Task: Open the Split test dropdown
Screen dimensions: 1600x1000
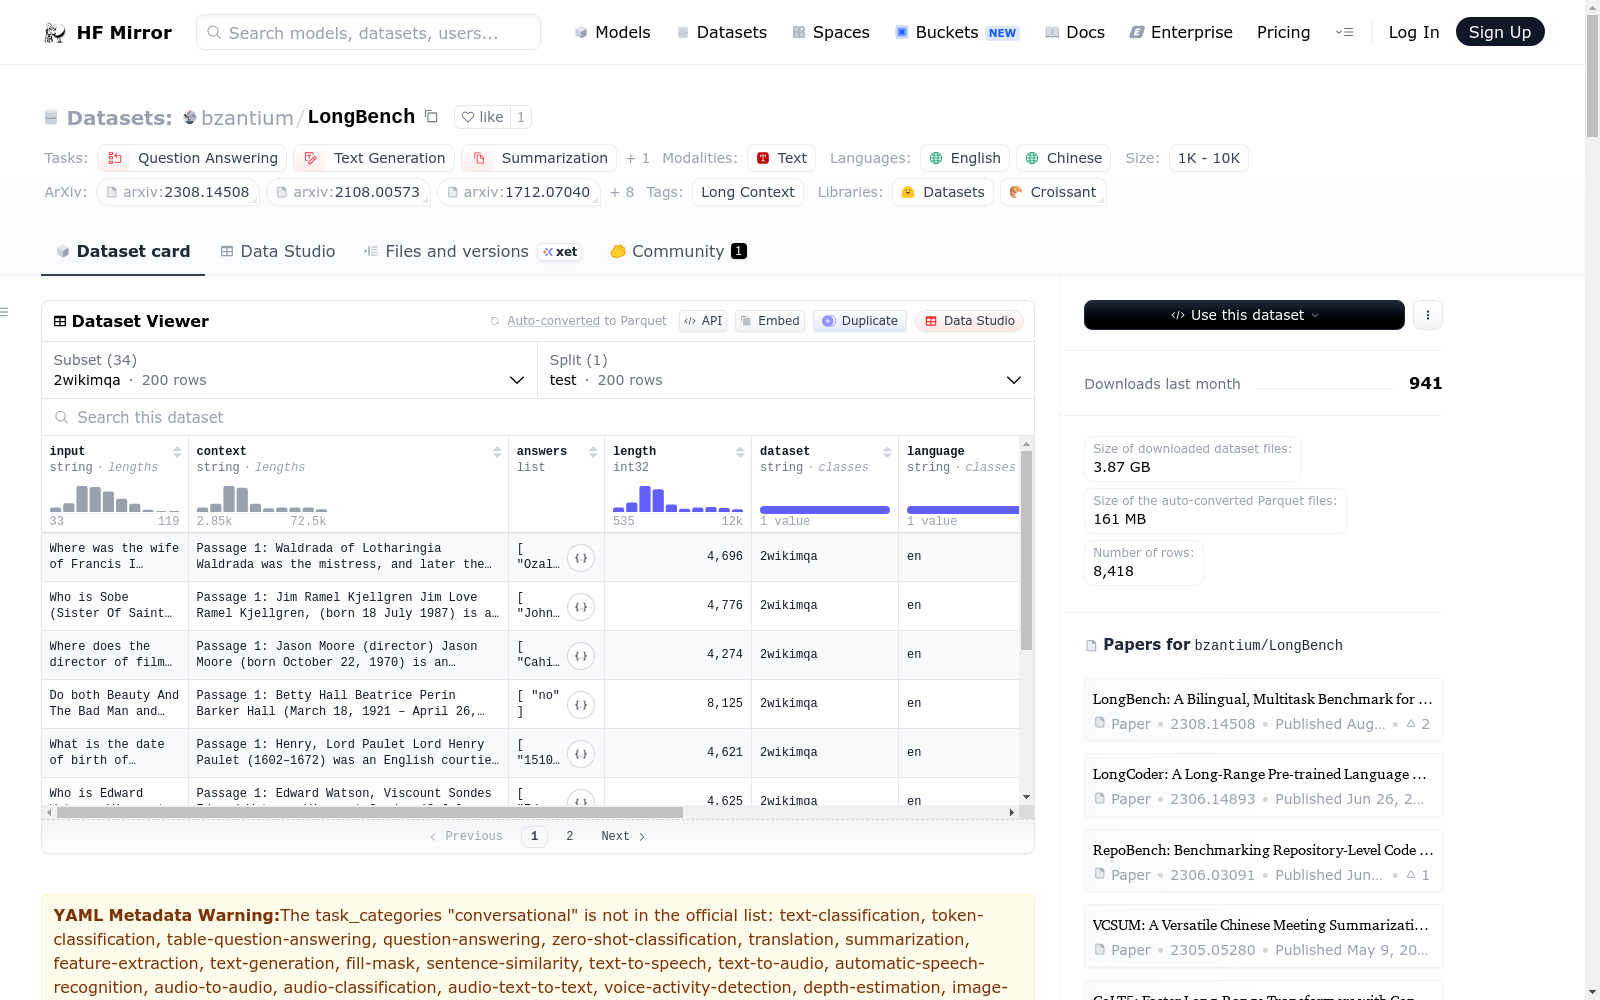Action: click(785, 370)
